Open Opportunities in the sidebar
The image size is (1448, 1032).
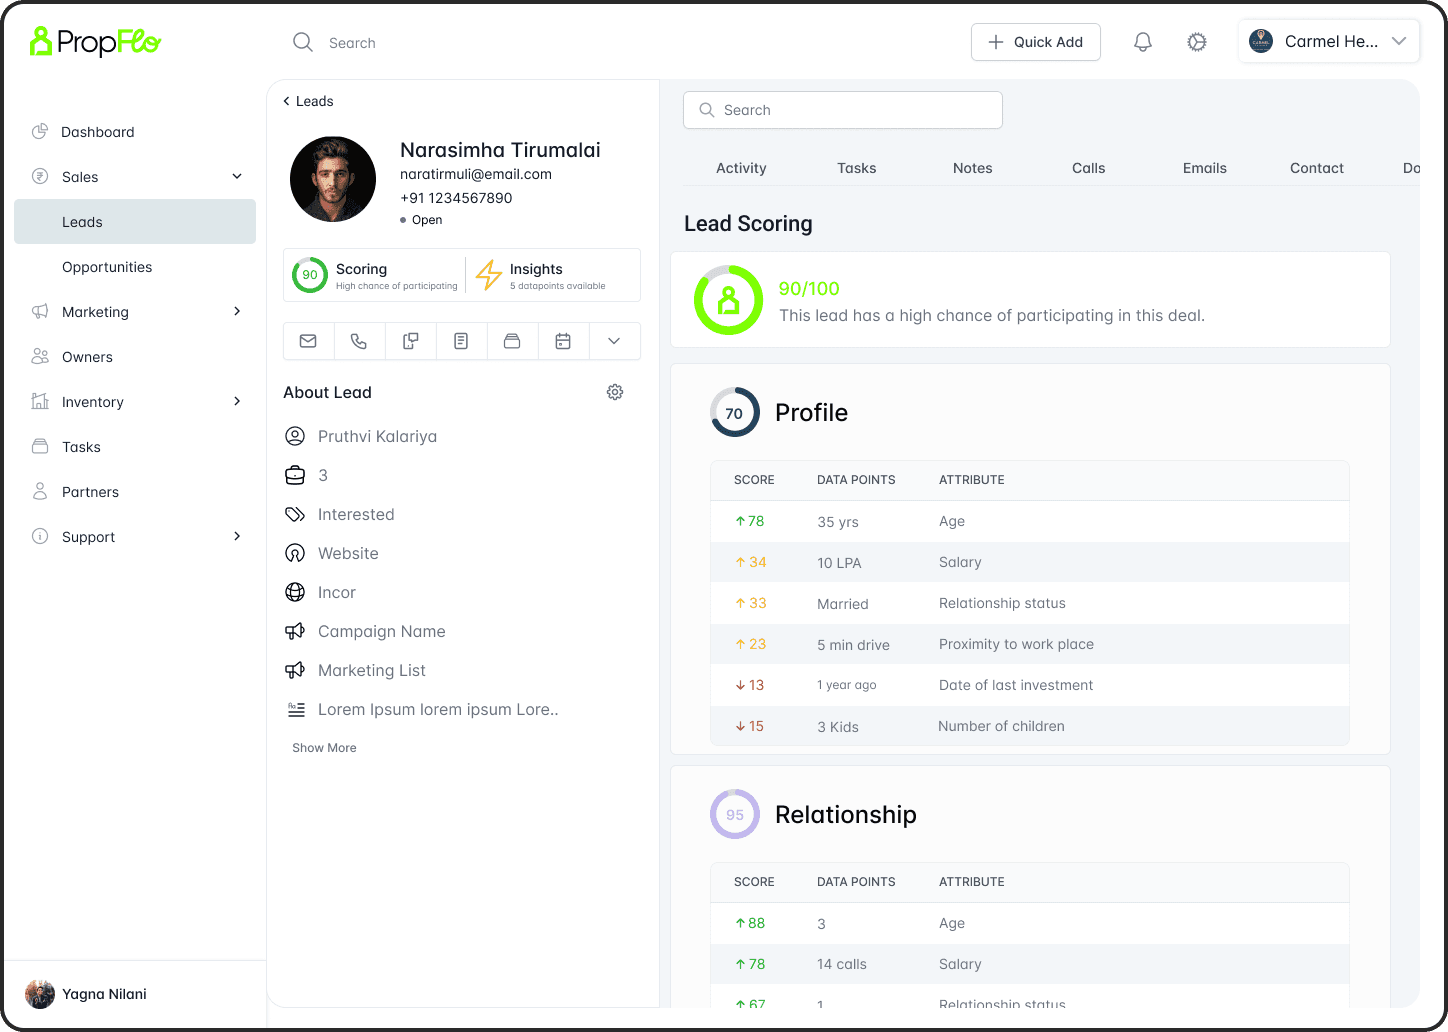[x=107, y=267]
